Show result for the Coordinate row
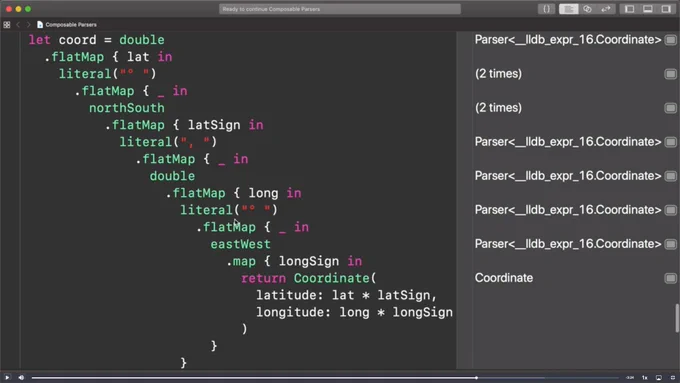Screen dimensions: 680x383 click(670, 278)
